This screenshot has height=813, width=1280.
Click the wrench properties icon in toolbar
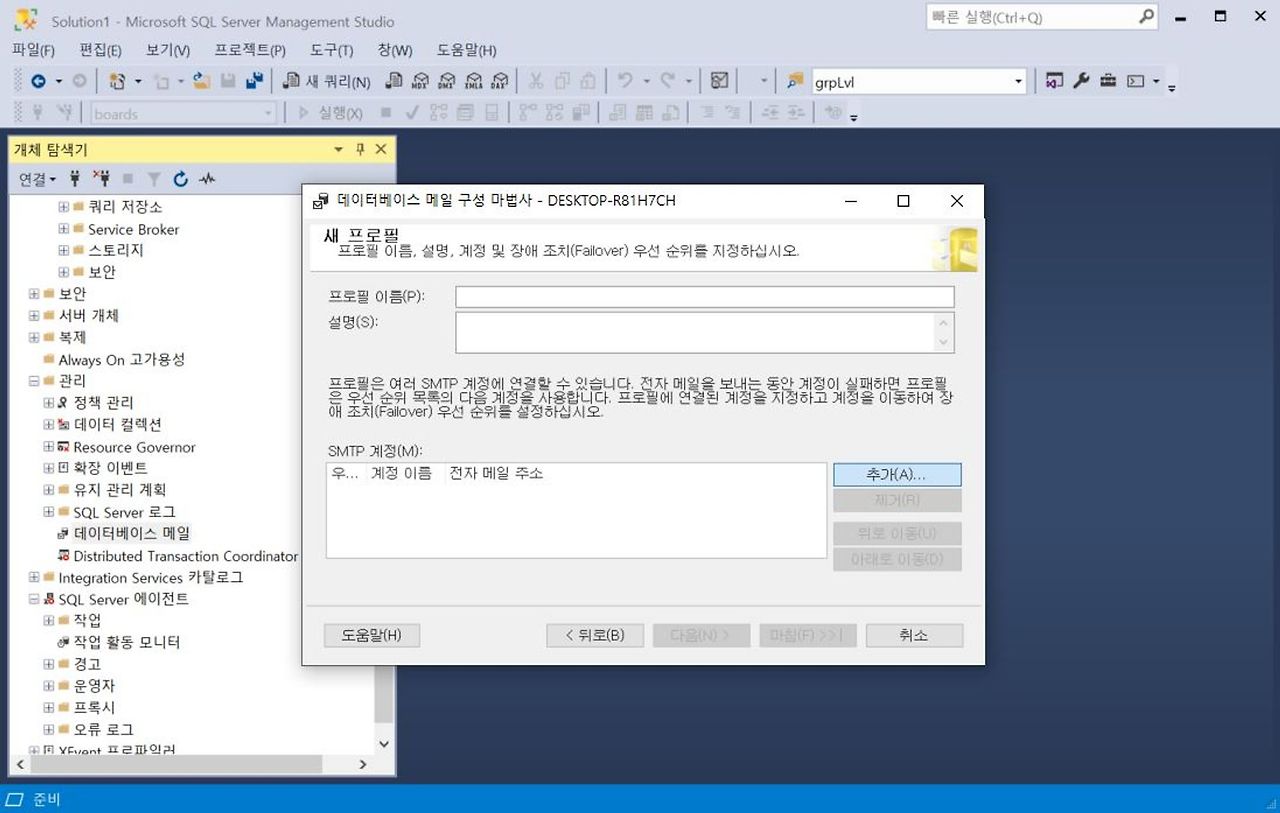pos(1081,81)
